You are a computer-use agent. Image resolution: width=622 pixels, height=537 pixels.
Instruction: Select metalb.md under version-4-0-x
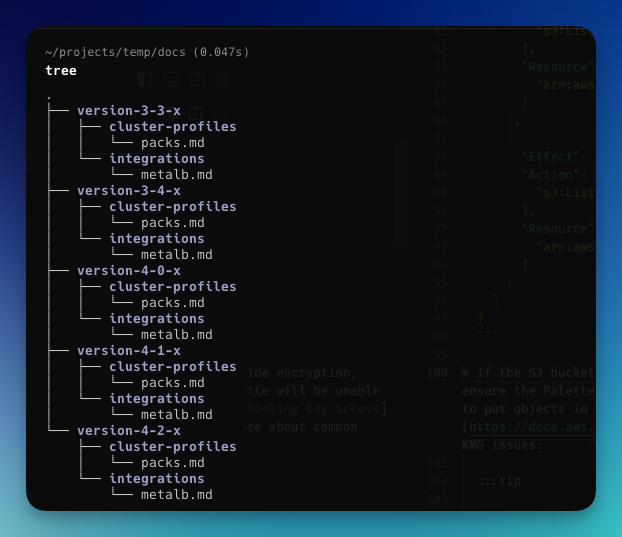177,335
